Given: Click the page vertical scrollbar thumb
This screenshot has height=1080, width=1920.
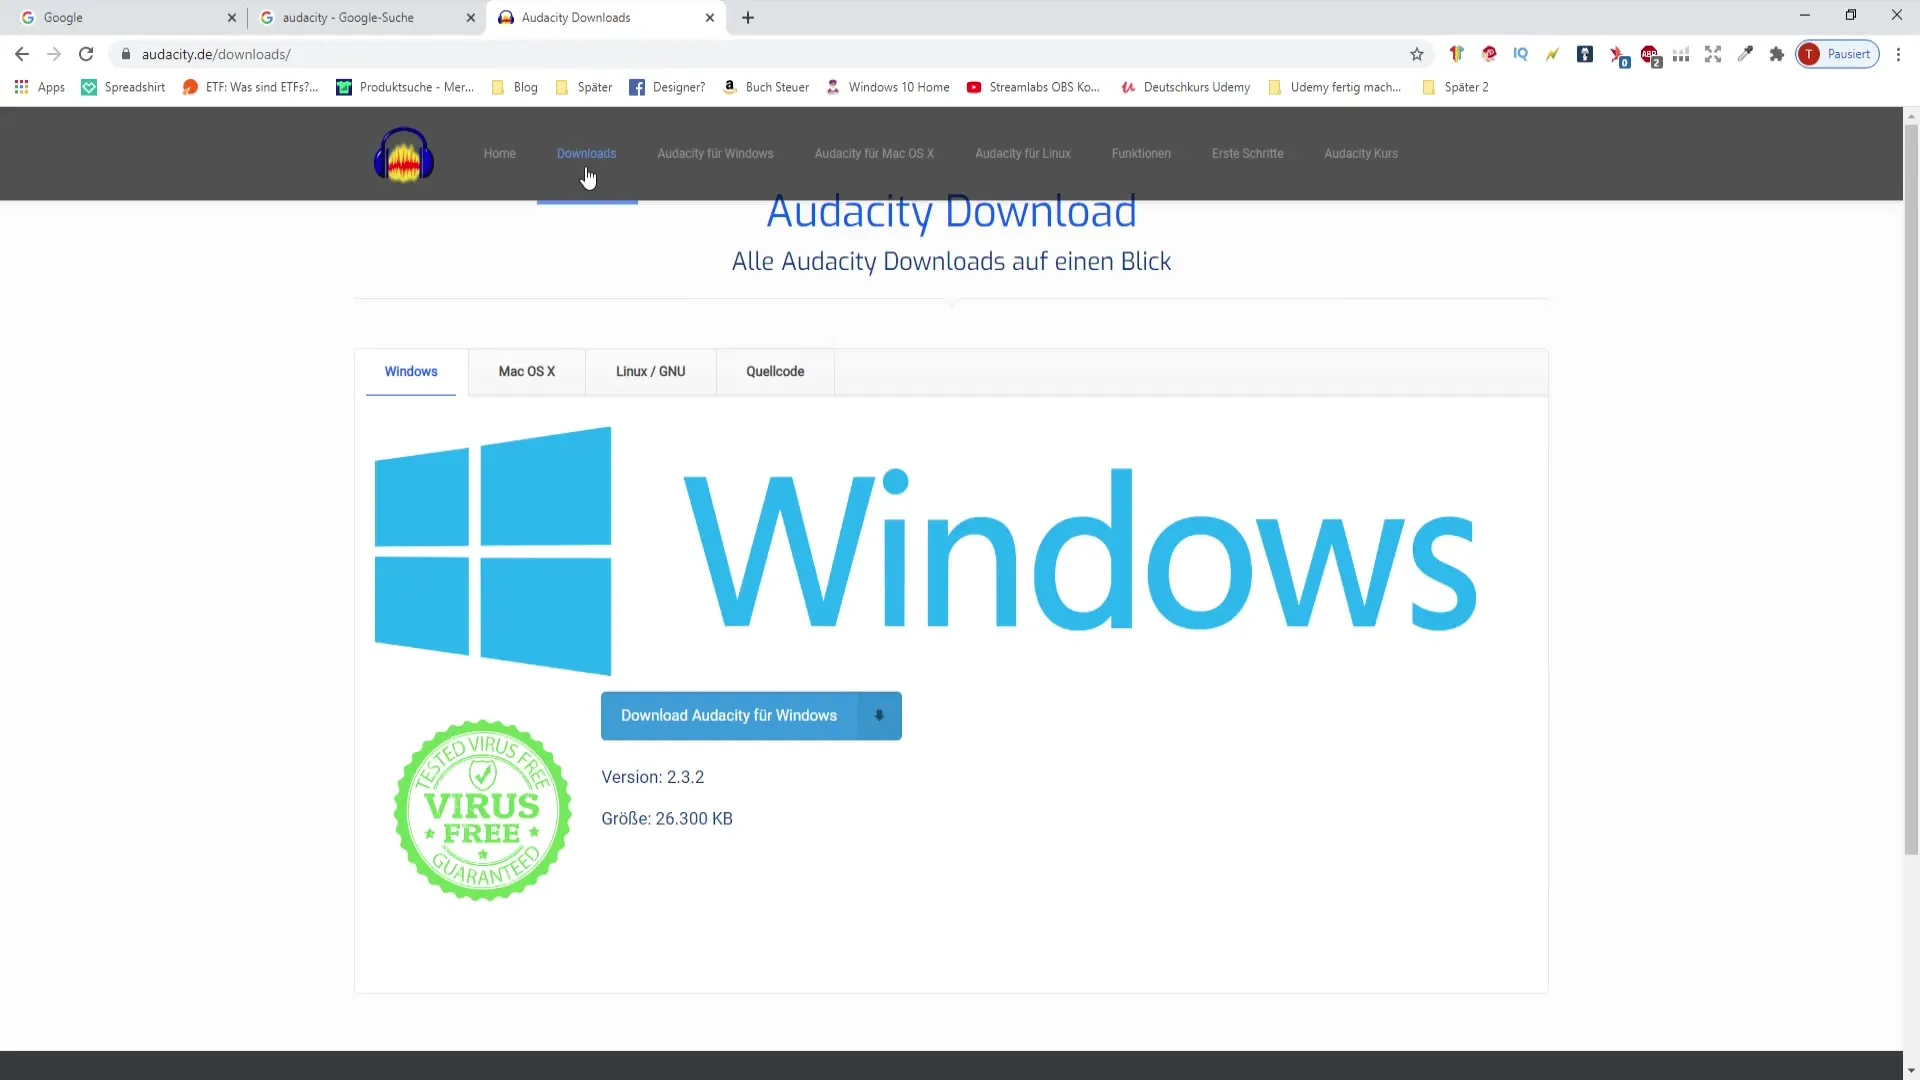Looking at the screenshot, I should (1911, 490).
